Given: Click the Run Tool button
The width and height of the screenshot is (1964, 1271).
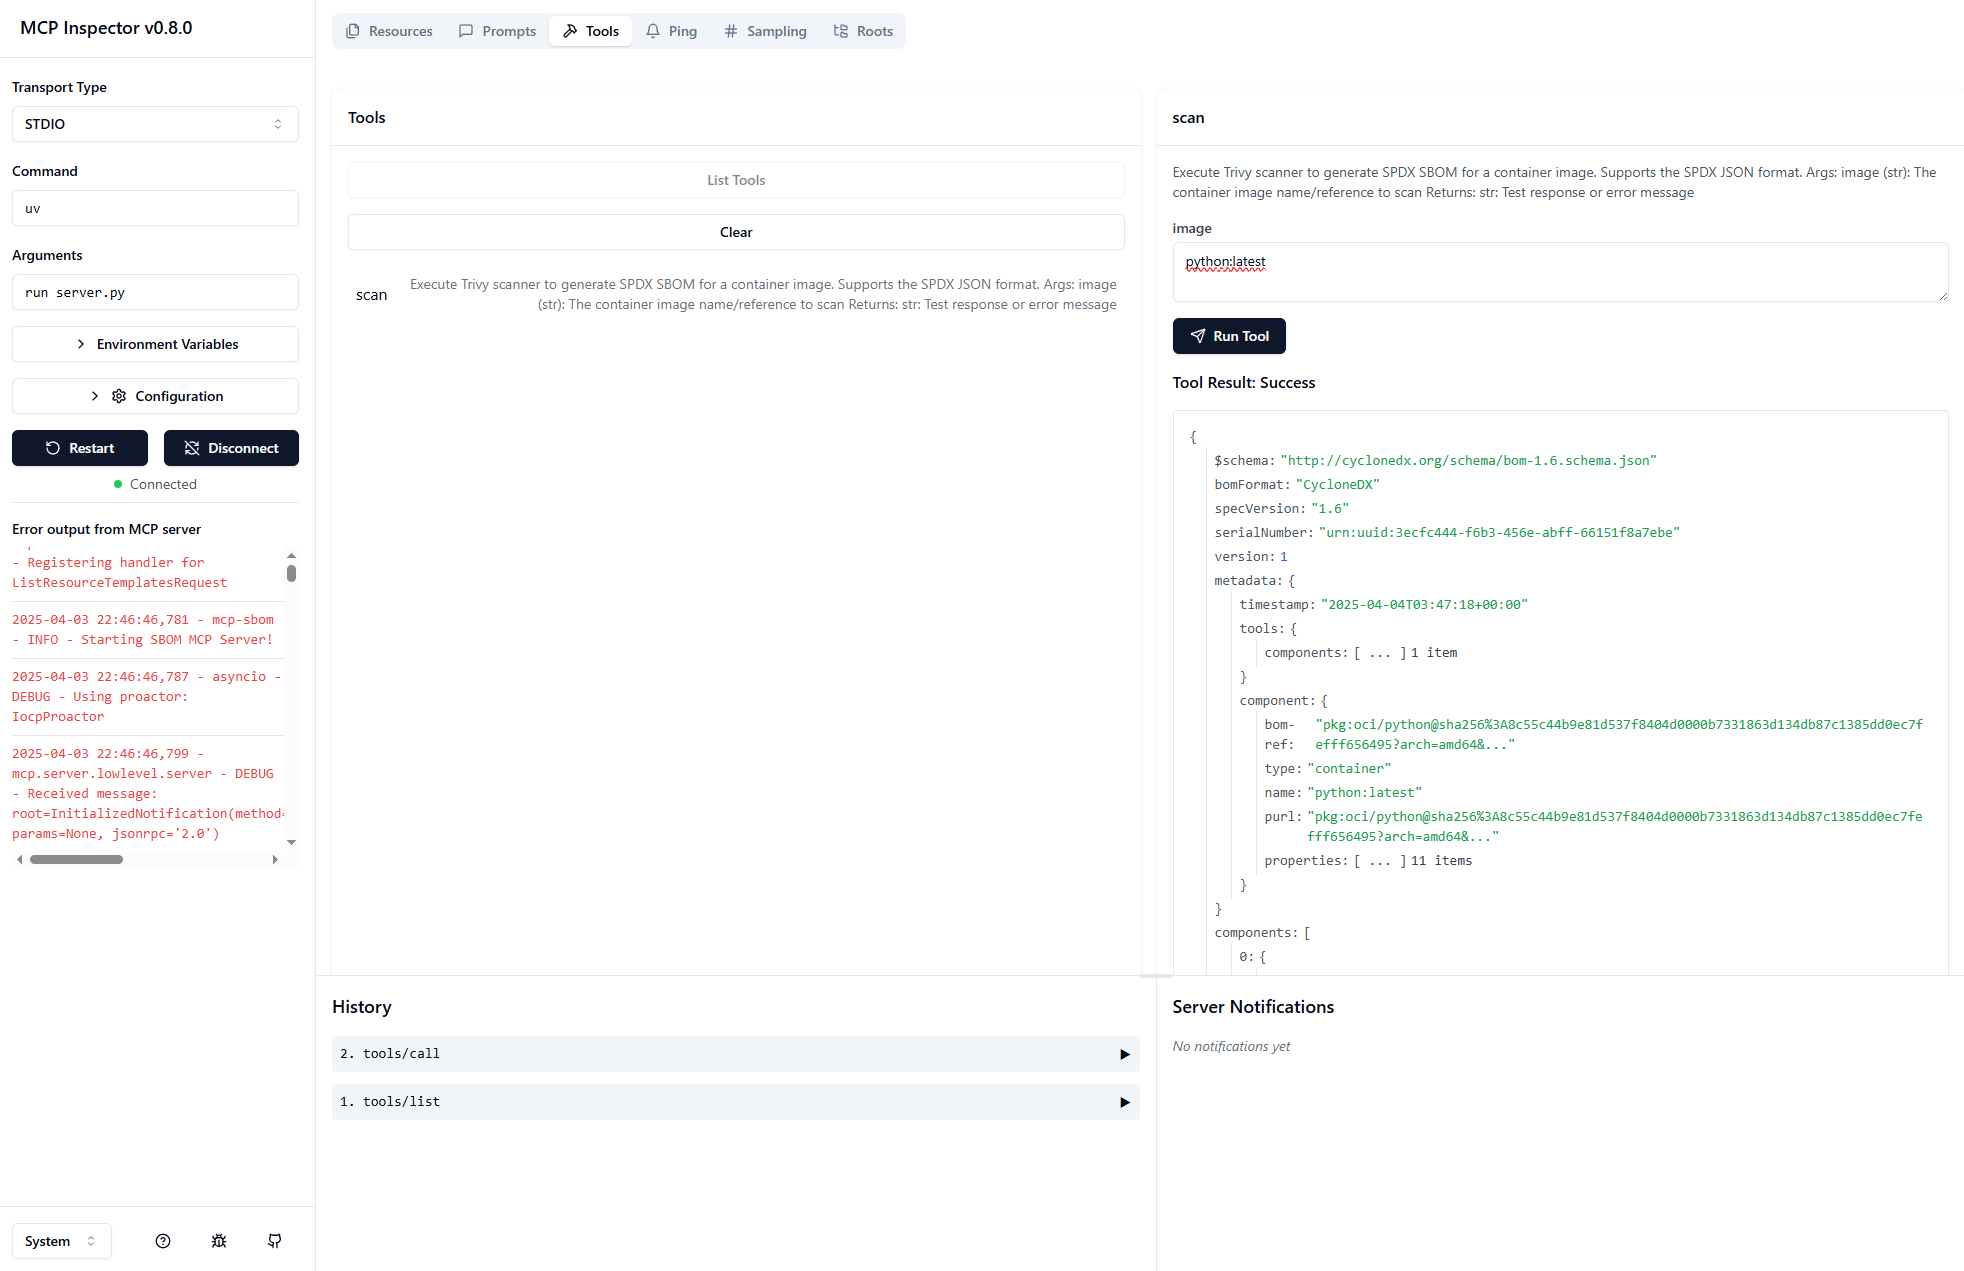Looking at the screenshot, I should pyautogui.click(x=1229, y=336).
